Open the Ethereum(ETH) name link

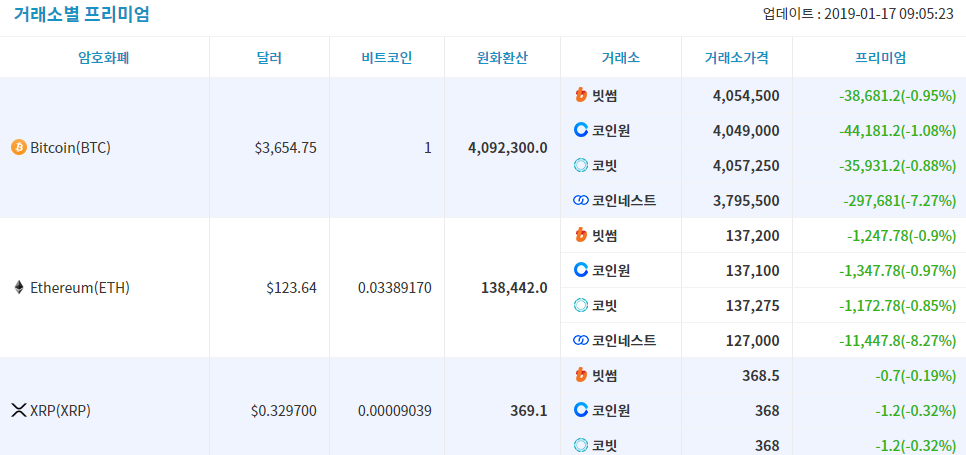click(x=80, y=288)
